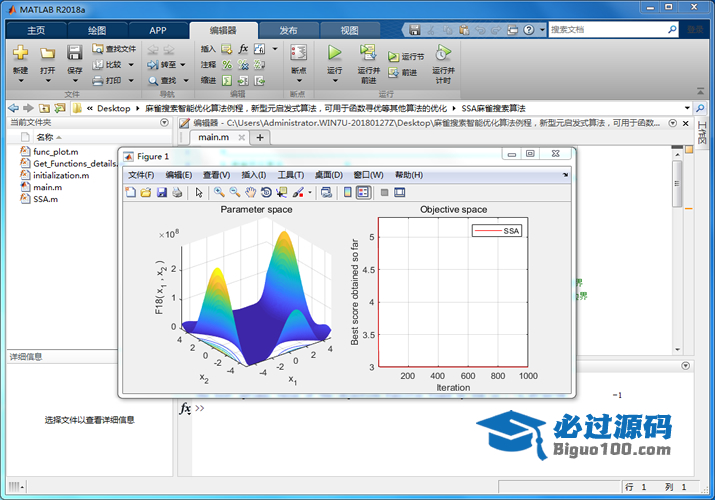Expand the New (新建) dropdown arrow

(21, 81)
